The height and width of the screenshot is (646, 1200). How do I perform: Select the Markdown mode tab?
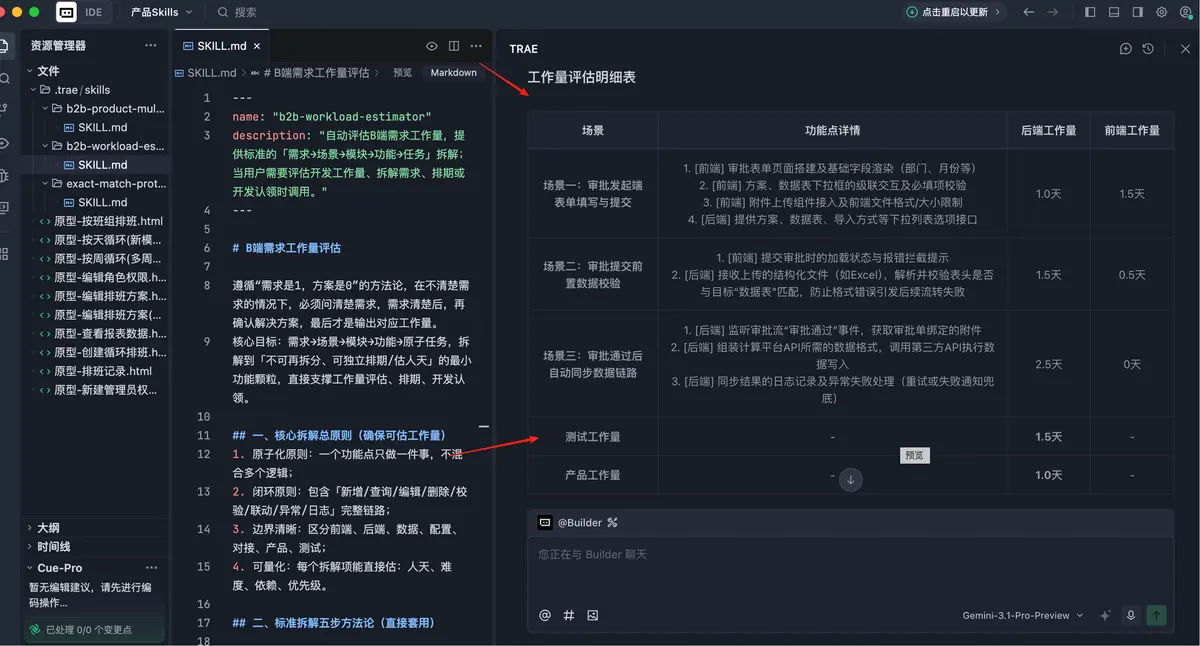pos(453,73)
